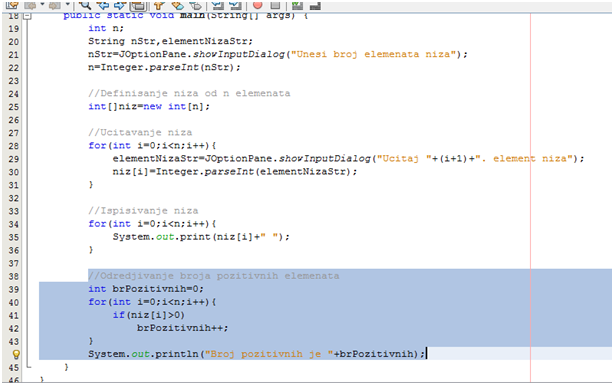Click the comment '//Ucitavanje niza'
614x385 pixels.
[140, 132]
